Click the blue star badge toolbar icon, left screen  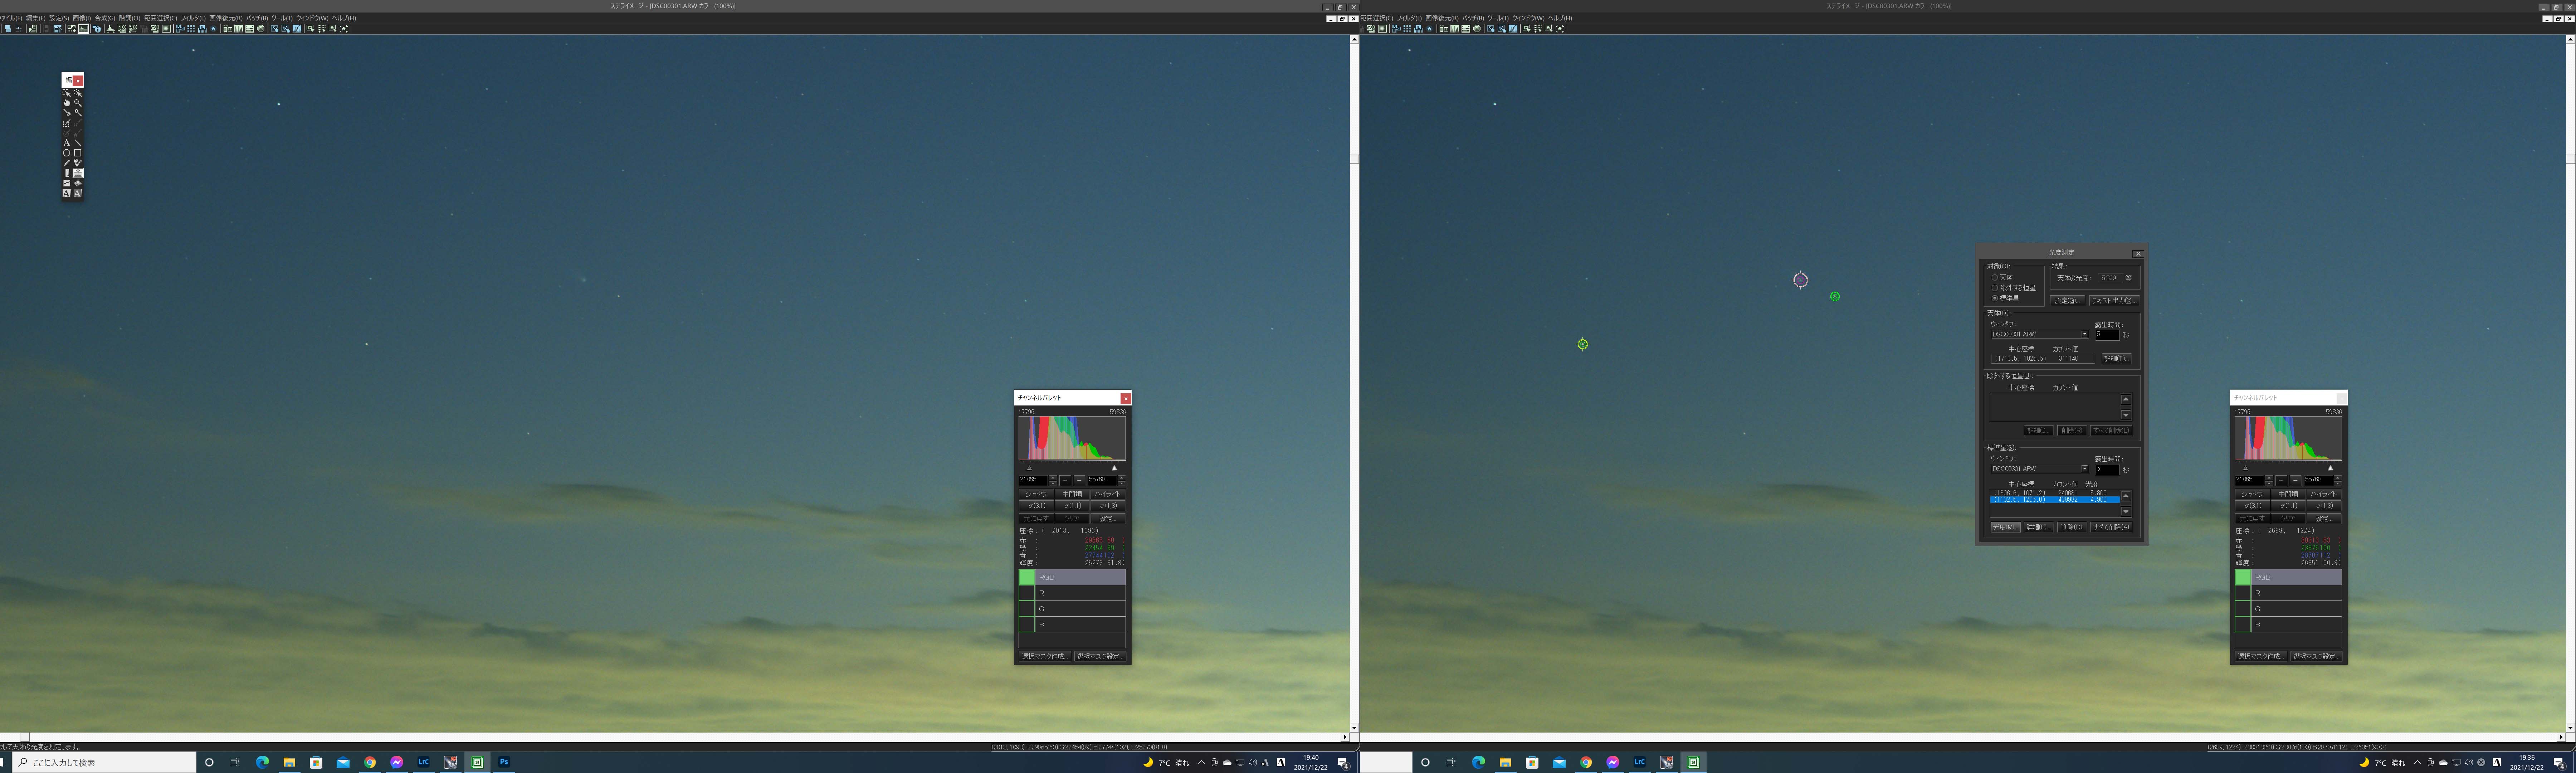point(213,29)
